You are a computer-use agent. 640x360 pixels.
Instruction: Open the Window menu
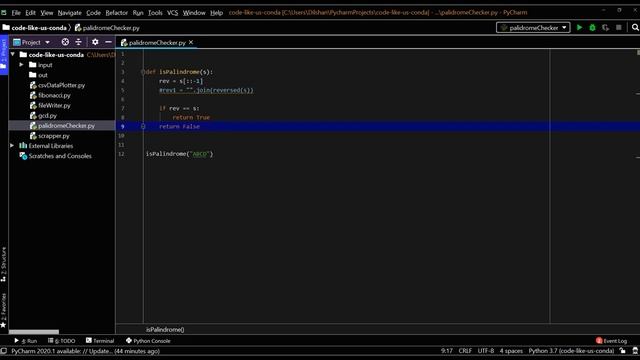coord(194,13)
